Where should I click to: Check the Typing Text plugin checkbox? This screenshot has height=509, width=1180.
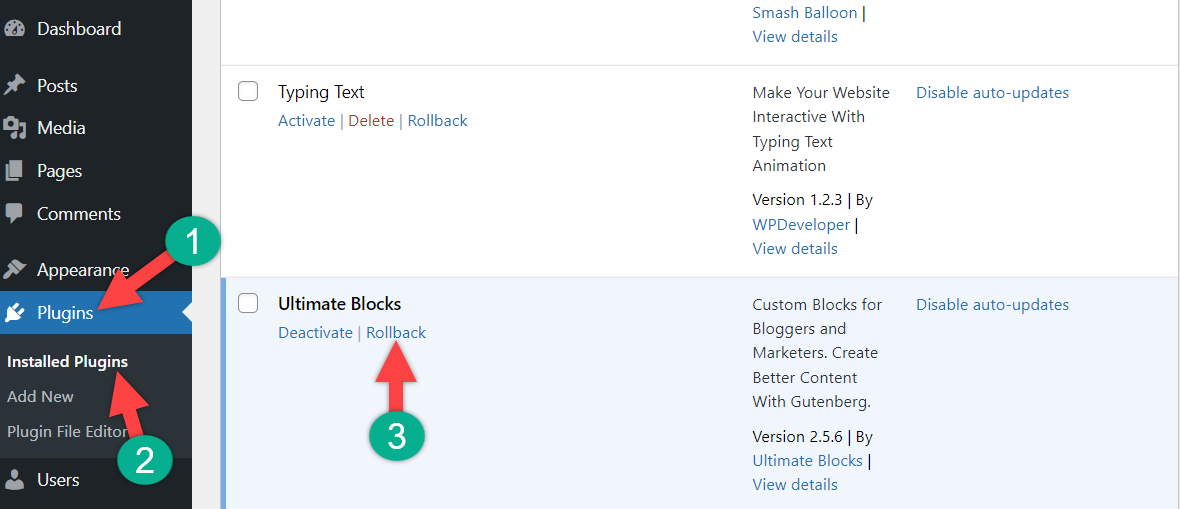(x=248, y=92)
